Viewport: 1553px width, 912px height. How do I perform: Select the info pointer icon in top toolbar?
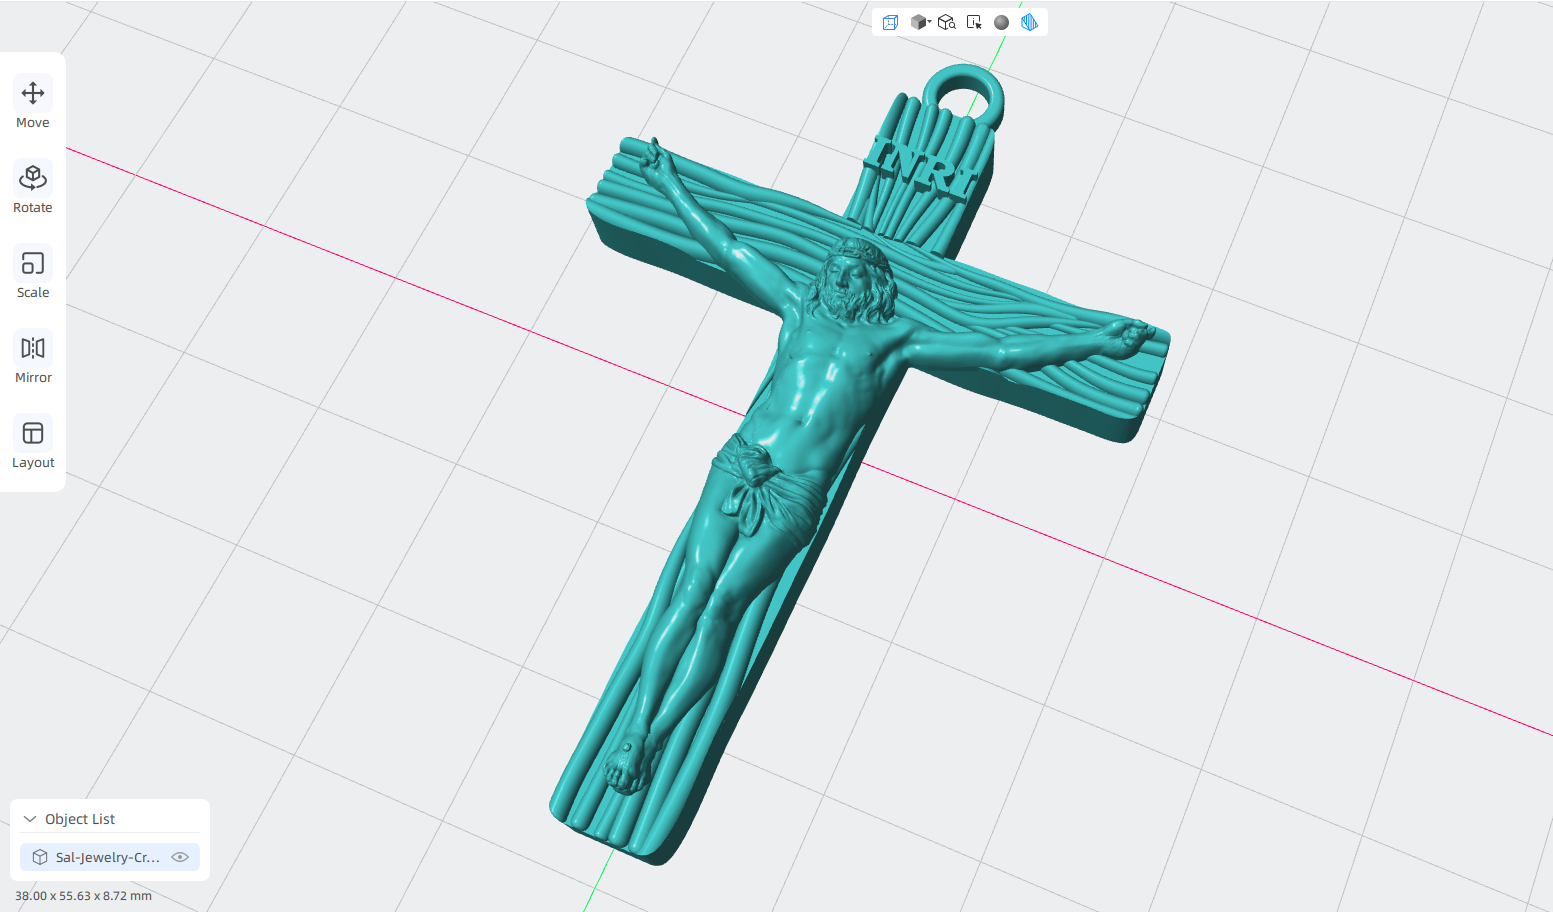(974, 22)
